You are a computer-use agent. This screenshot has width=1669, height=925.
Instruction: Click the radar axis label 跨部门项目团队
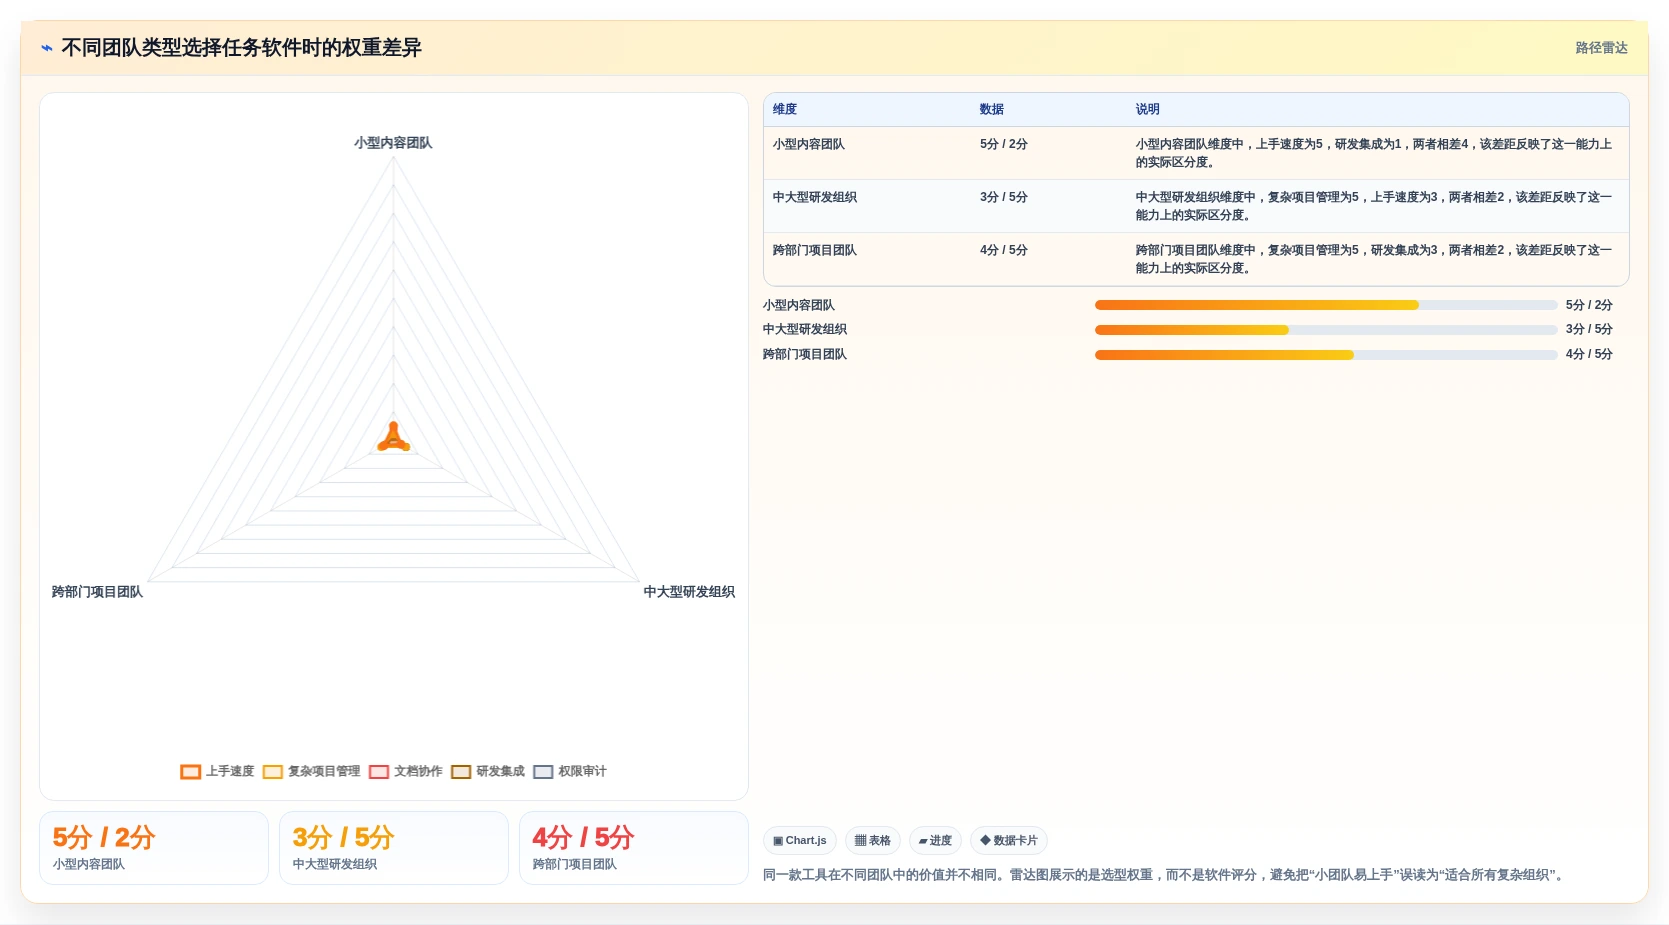(x=97, y=592)
